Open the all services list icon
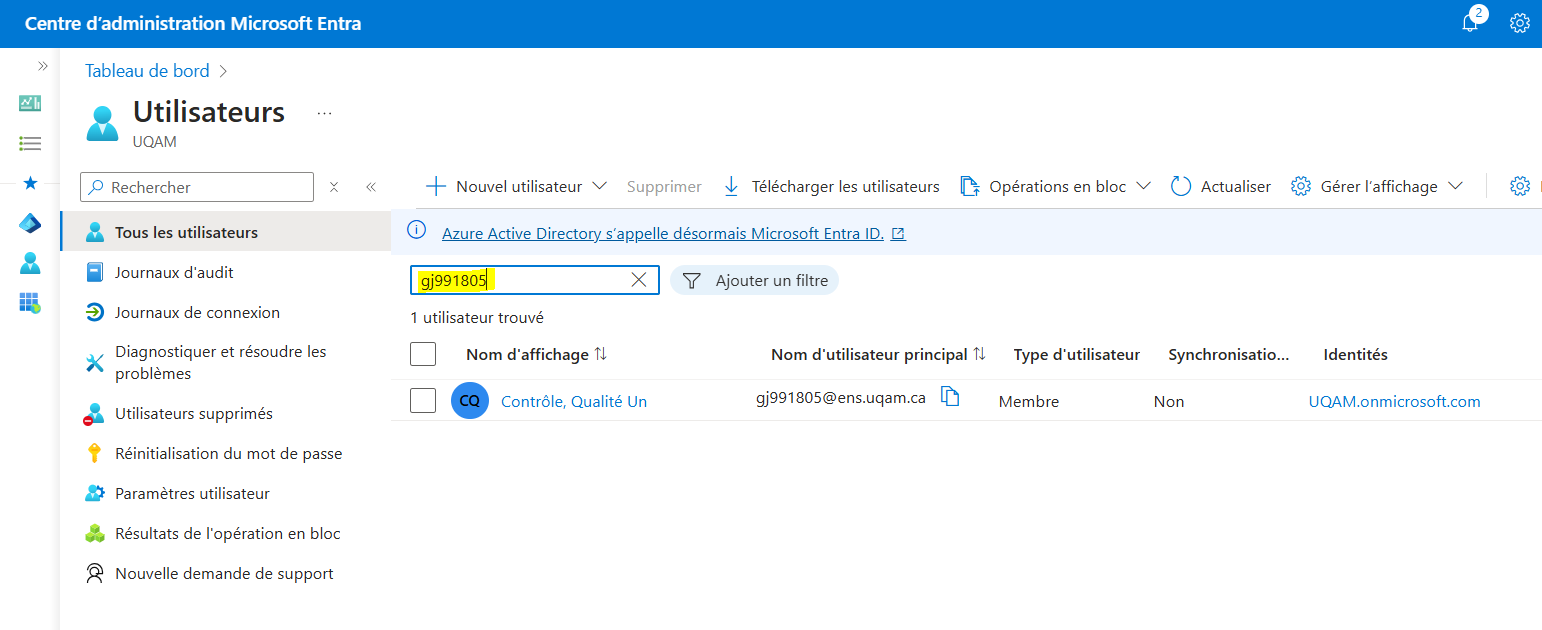This screenshot has width=1542, height=630. [30, 144]
